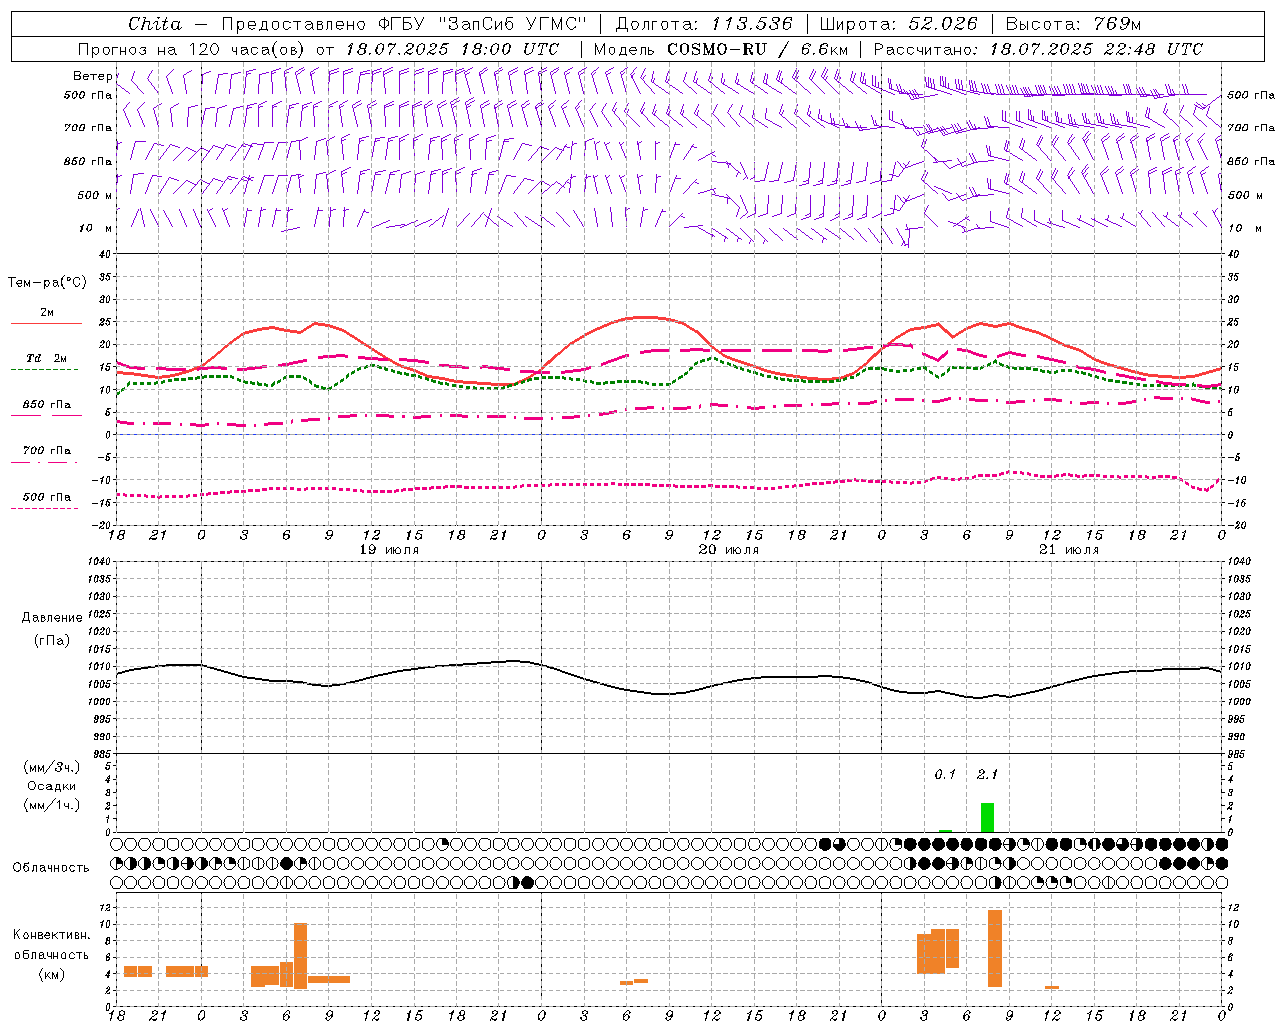1280x1024 pixels.
Task: Select the '(мм/1ч.)' precipitation unit label
Action: (52, 805)
